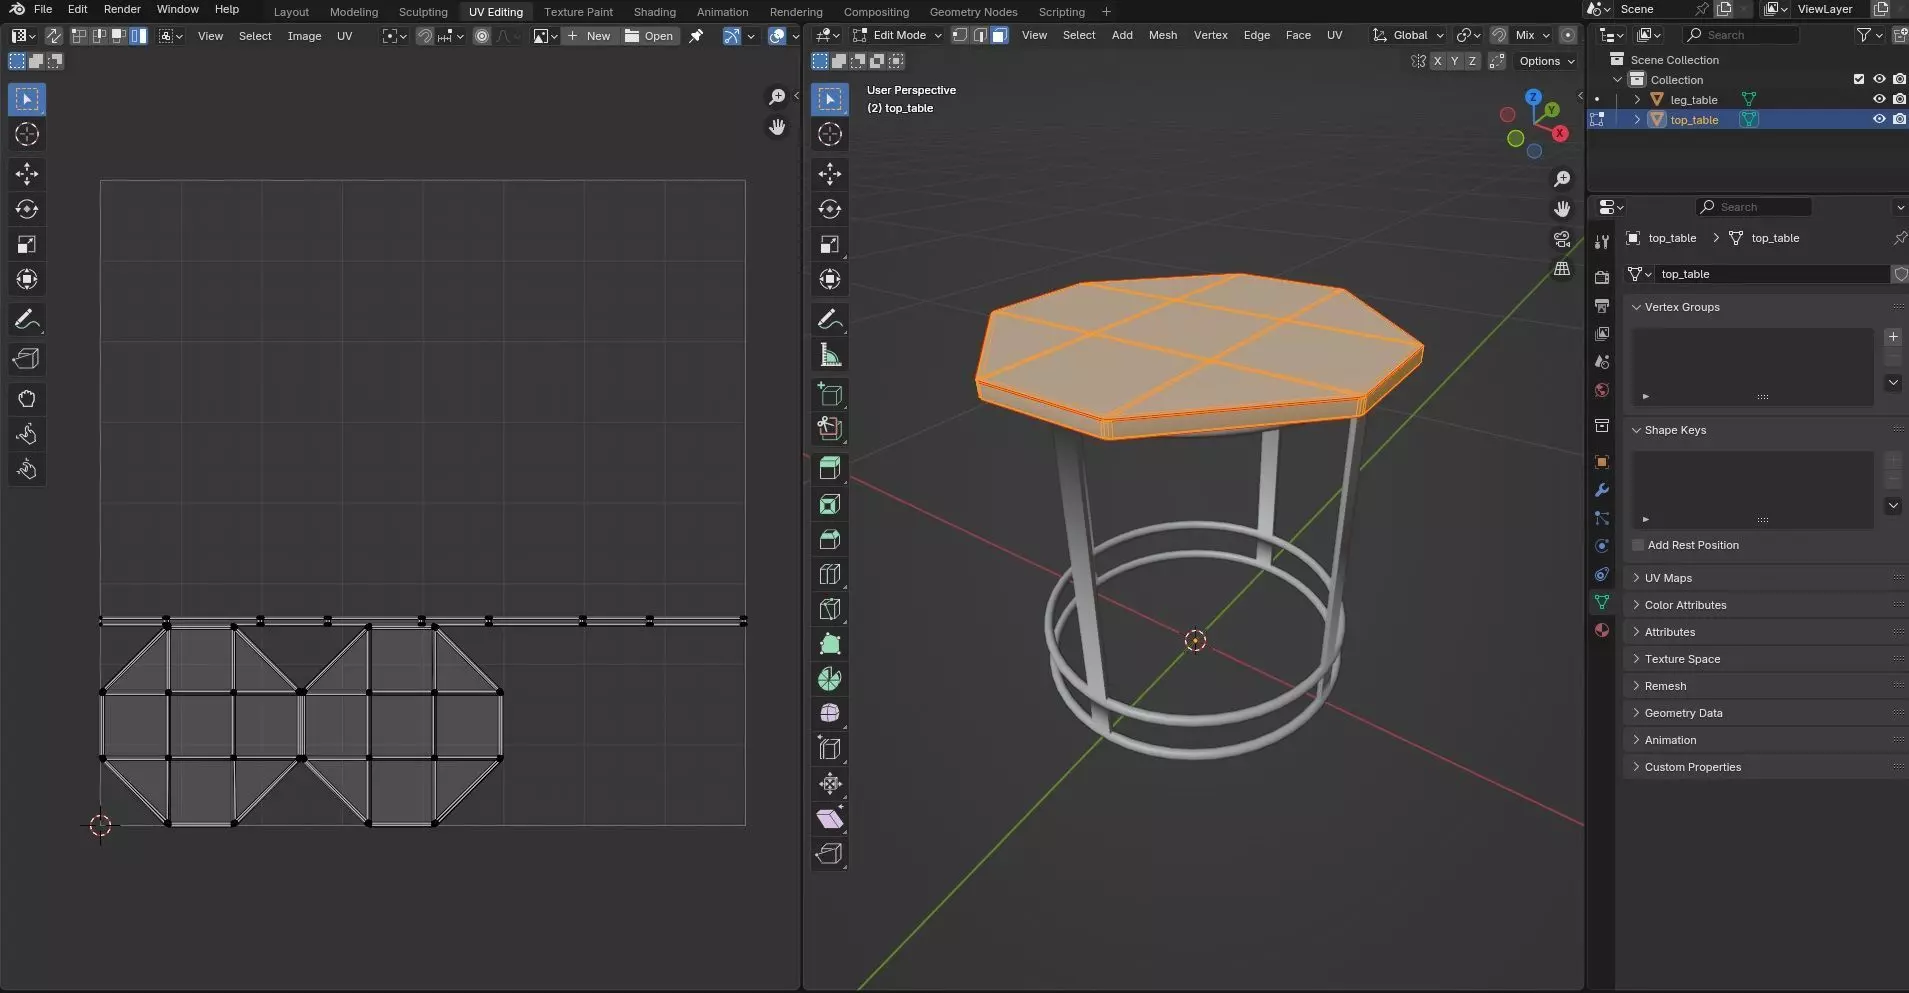This screenshot has height=993, width=1909.
Task: Toggle X mirror axis in viewport header
Action: (1438, 61)
